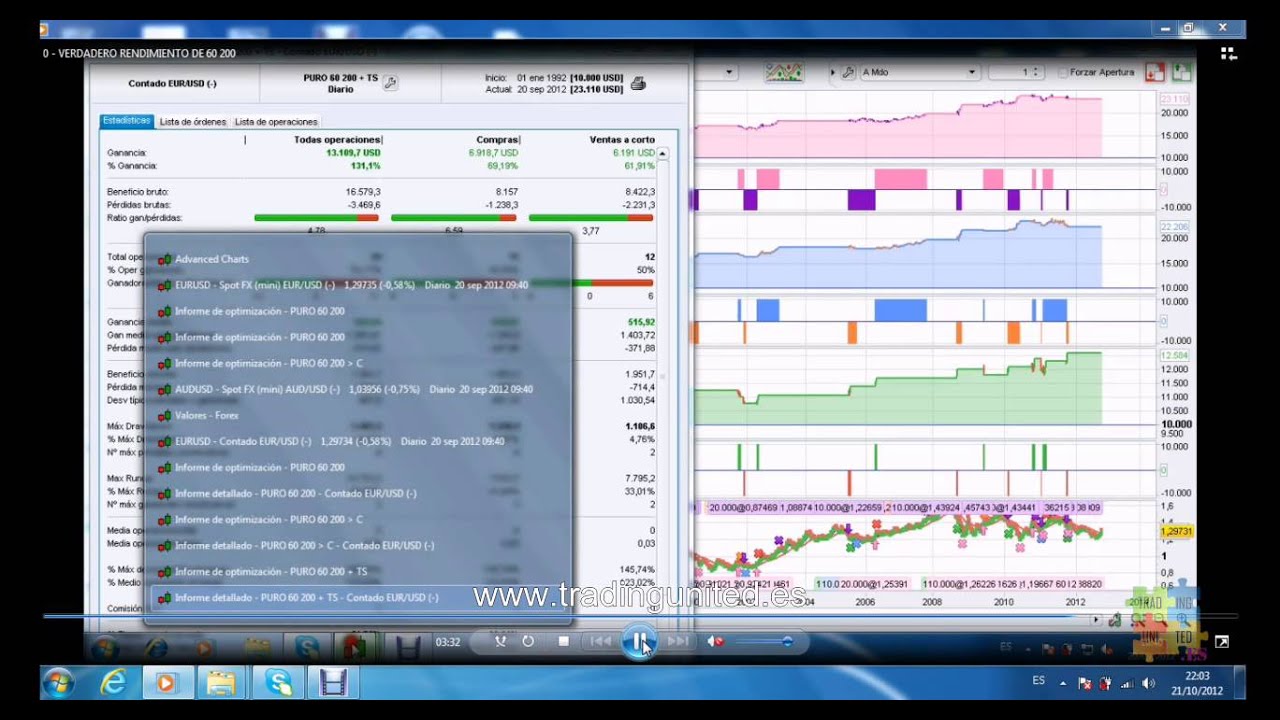The height and width of the screenshot is (720, 1280).
Task: Open Skype from the taskbar
Action: pyautogui.click(x=277, y=683)
